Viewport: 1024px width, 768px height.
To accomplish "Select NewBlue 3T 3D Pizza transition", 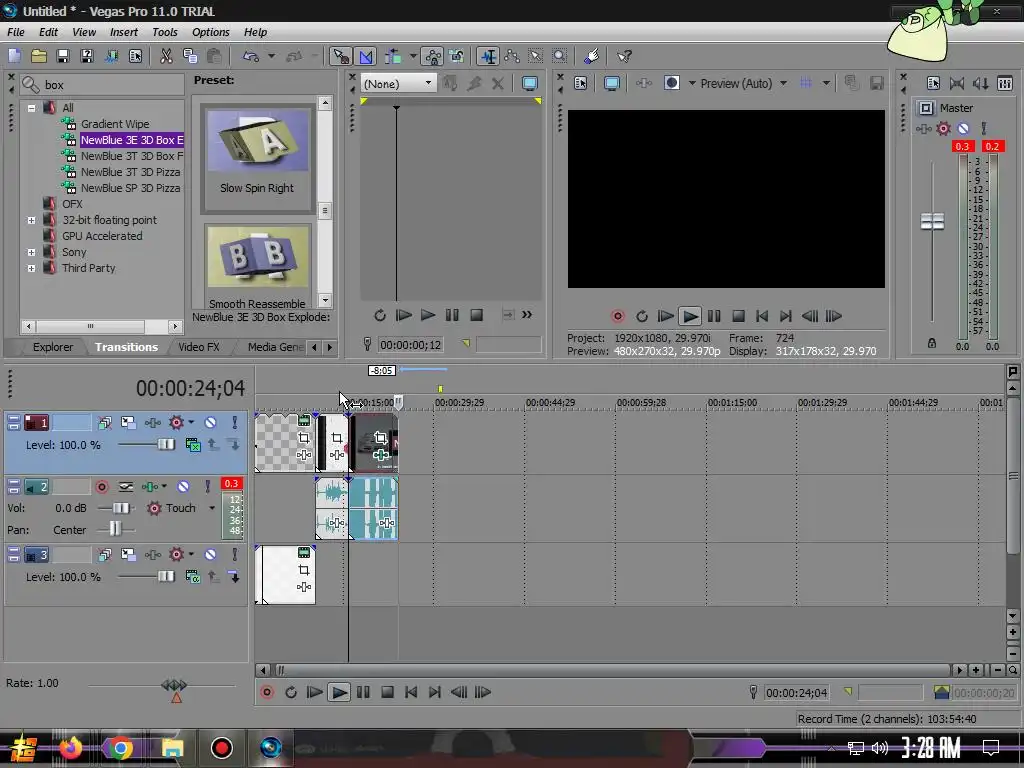I will click(131, 172).
